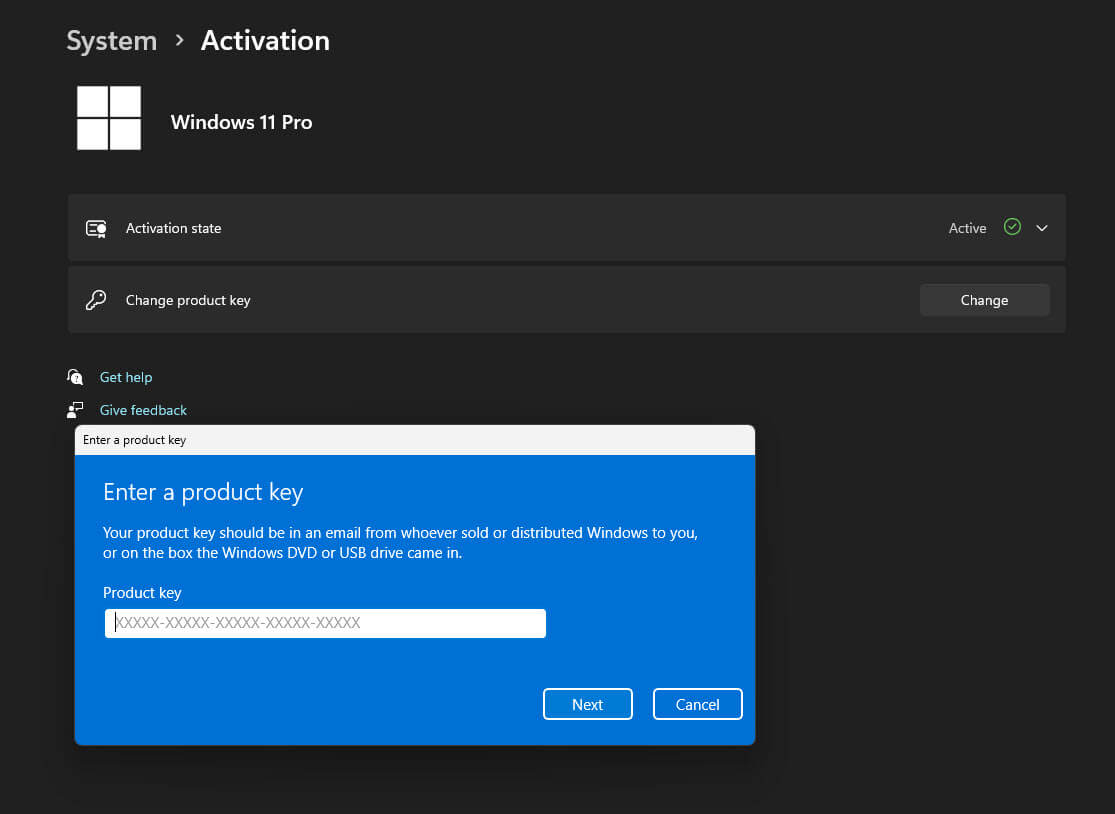Viewport: 1115px width, 814px height.
Task: Select Activation in the breadcrumb trail
Action: 264,41
